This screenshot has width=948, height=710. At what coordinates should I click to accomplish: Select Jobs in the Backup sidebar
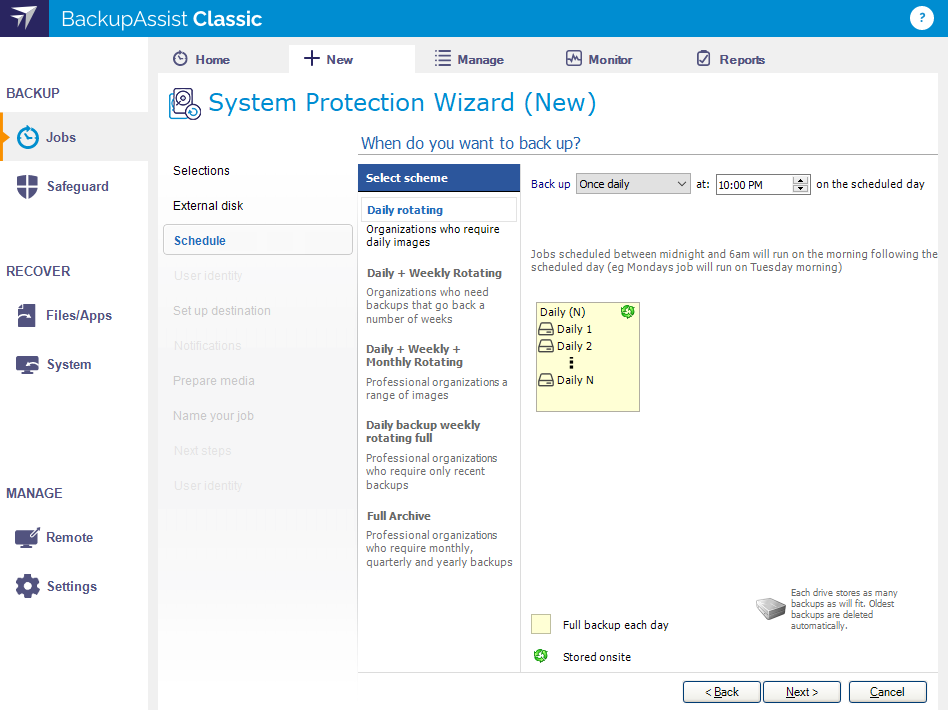pos(74,137)
